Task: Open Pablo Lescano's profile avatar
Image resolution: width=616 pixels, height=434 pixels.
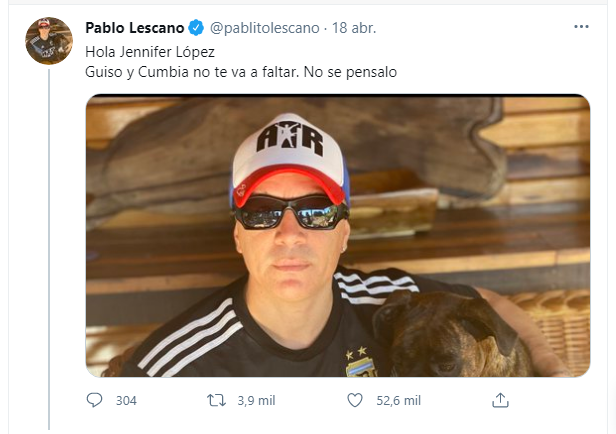Action: pyautogui.click(x=49, y=41)
